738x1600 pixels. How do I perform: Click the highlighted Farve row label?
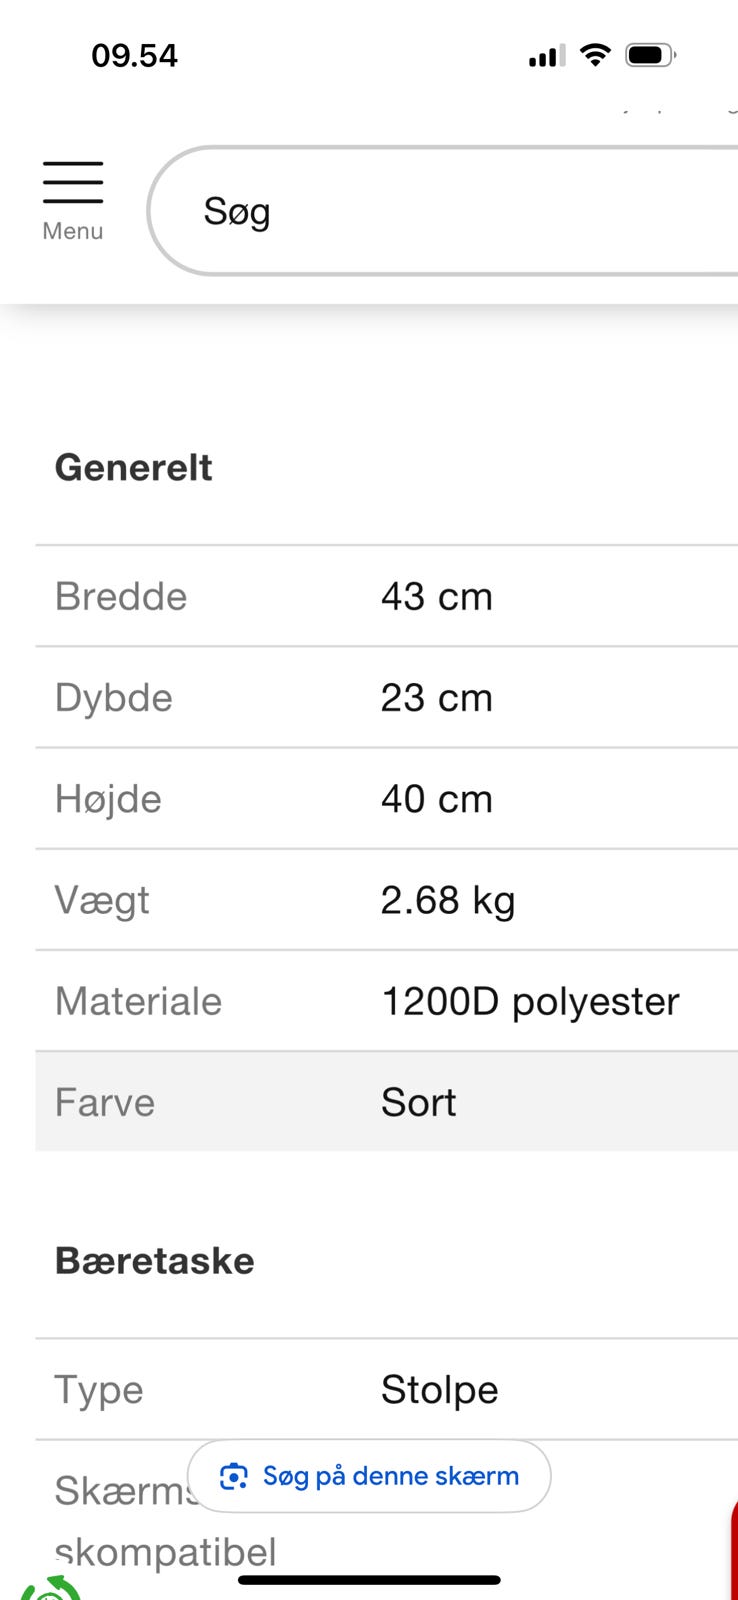coord(105,1102)
